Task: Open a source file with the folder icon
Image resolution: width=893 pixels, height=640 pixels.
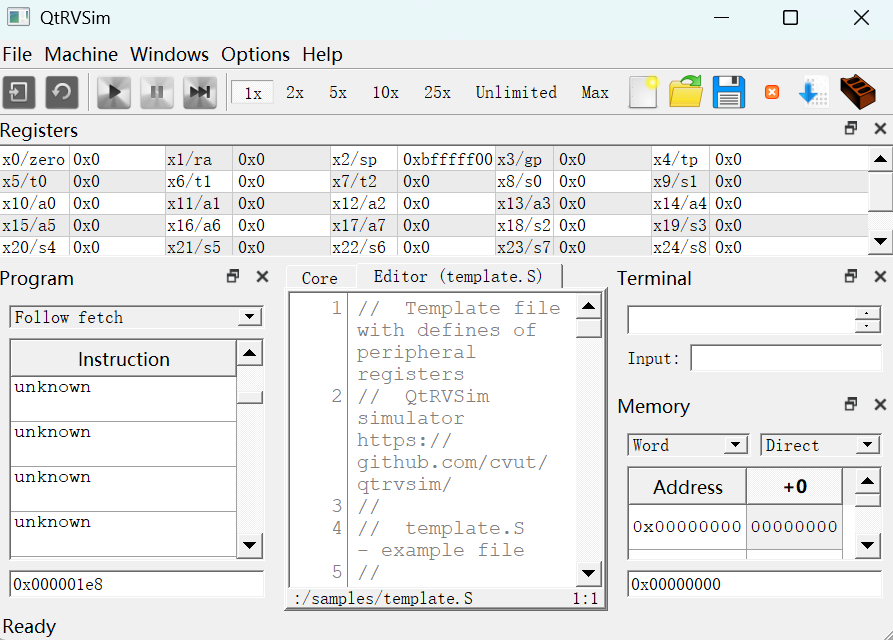Action: [x=686, y=92]
